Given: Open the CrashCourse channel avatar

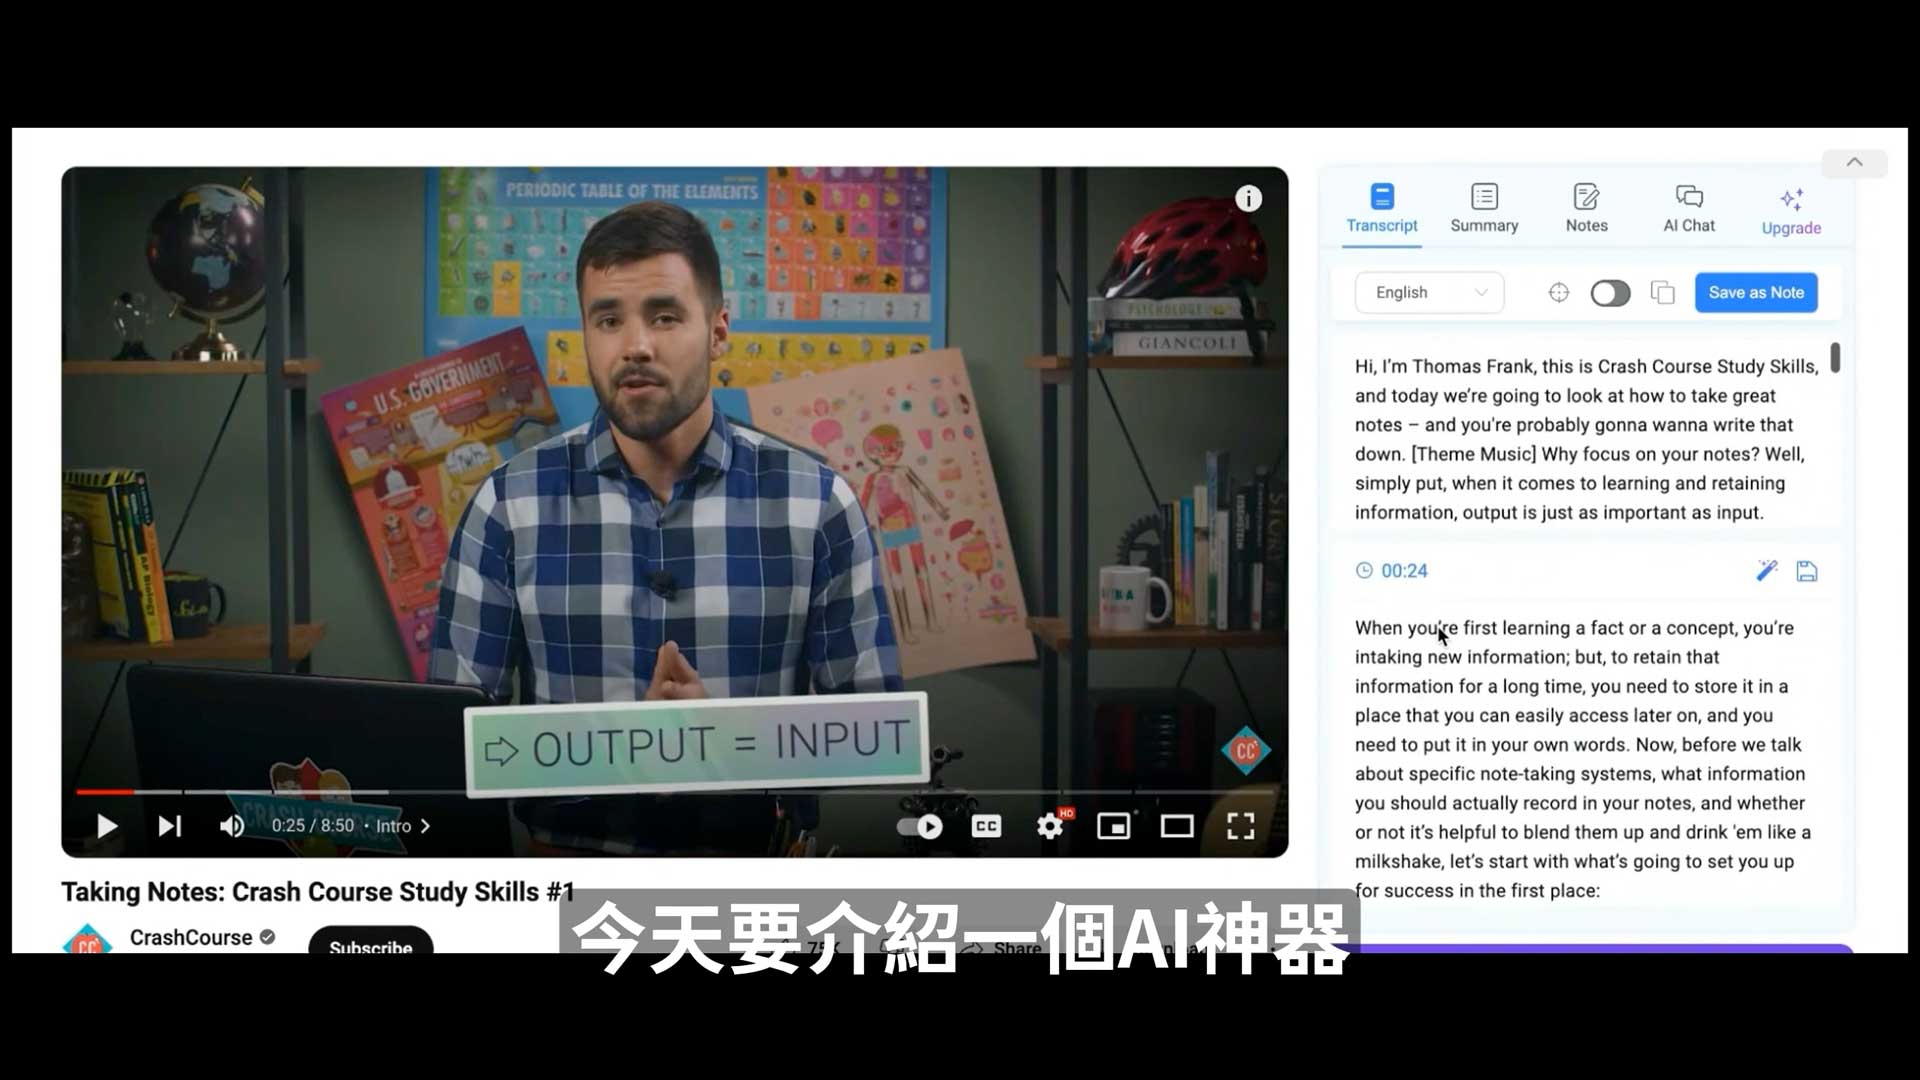Looking at the screenshot, I should [87, 939].
